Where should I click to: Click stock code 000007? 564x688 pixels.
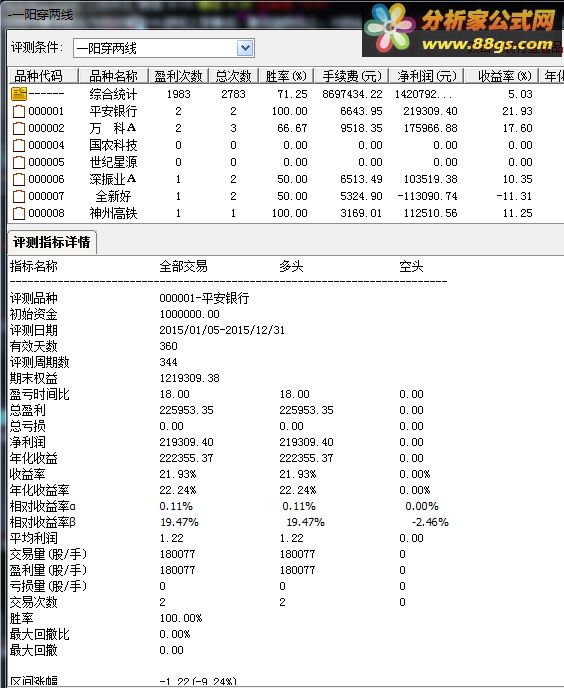pyautogui.click(x=46, y=196)
